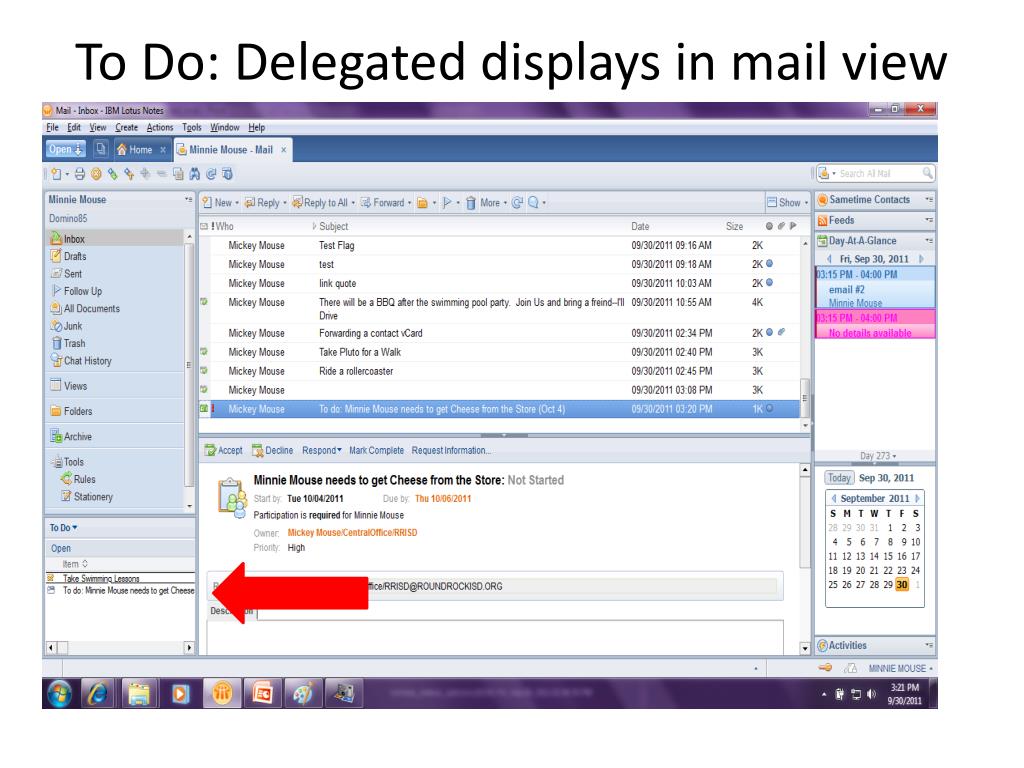Open Lotus Notes taskbar icon
1024x768 pixels.
pyautogui.click(x=221, y=694)
